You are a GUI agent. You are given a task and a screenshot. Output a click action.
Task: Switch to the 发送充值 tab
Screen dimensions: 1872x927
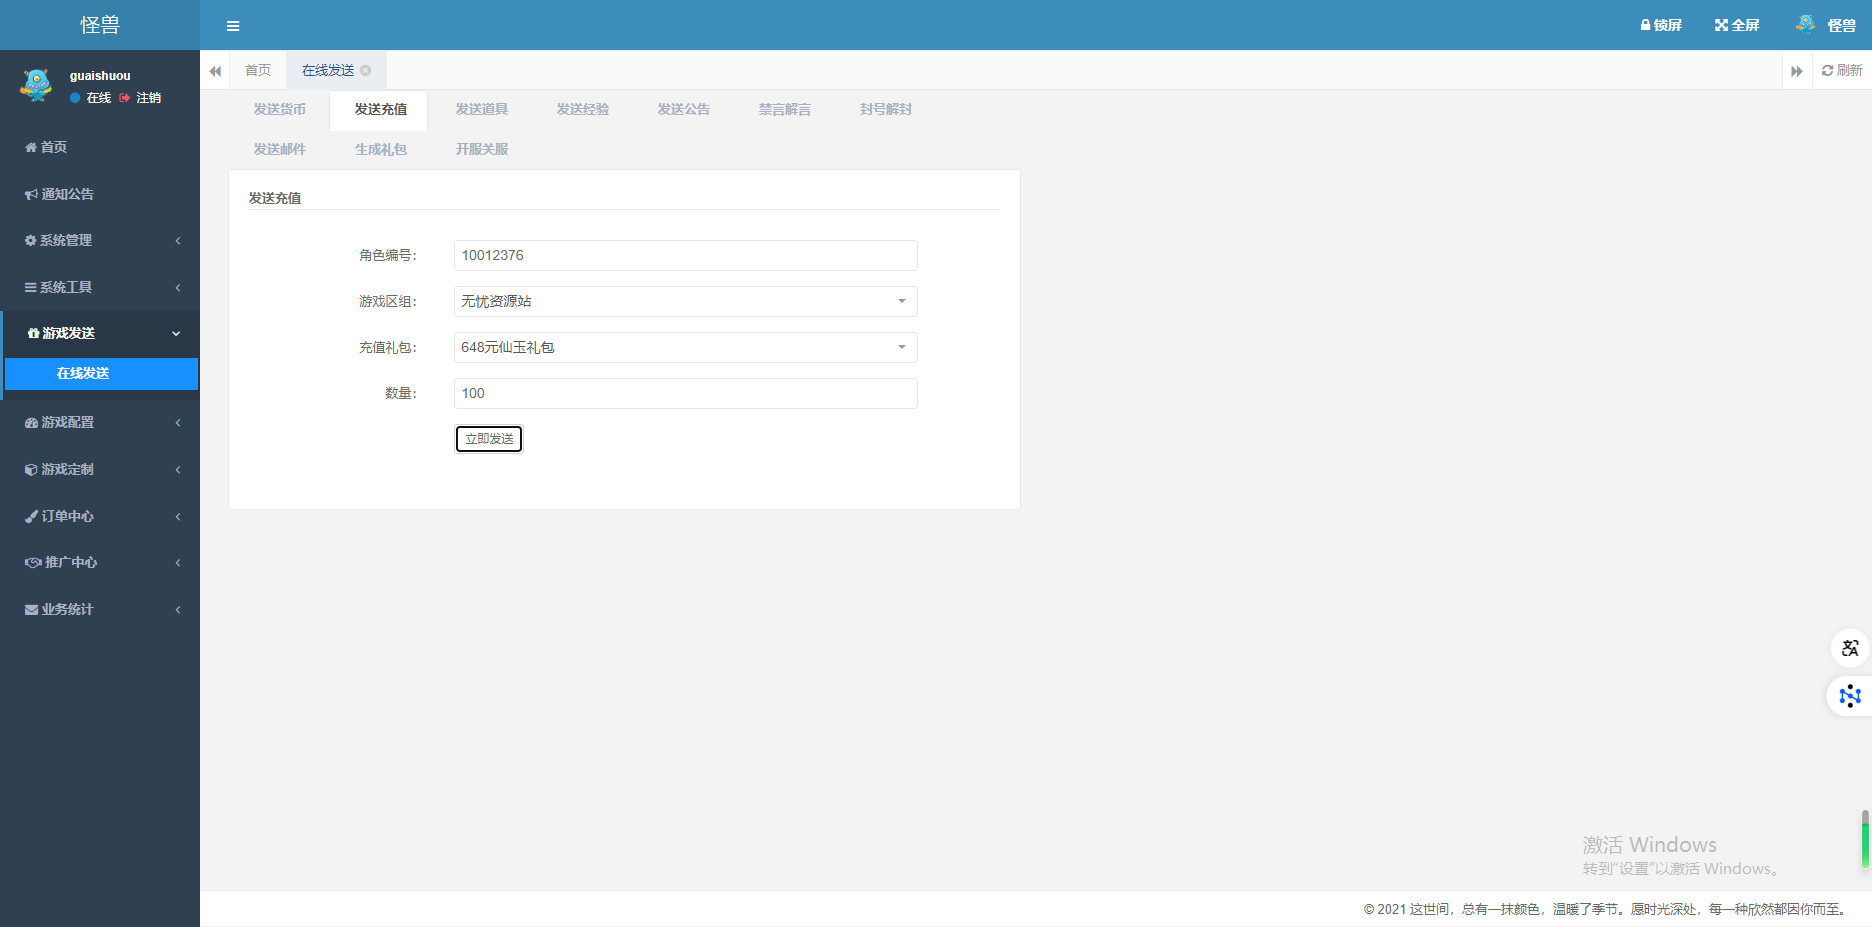coord(381,109)
